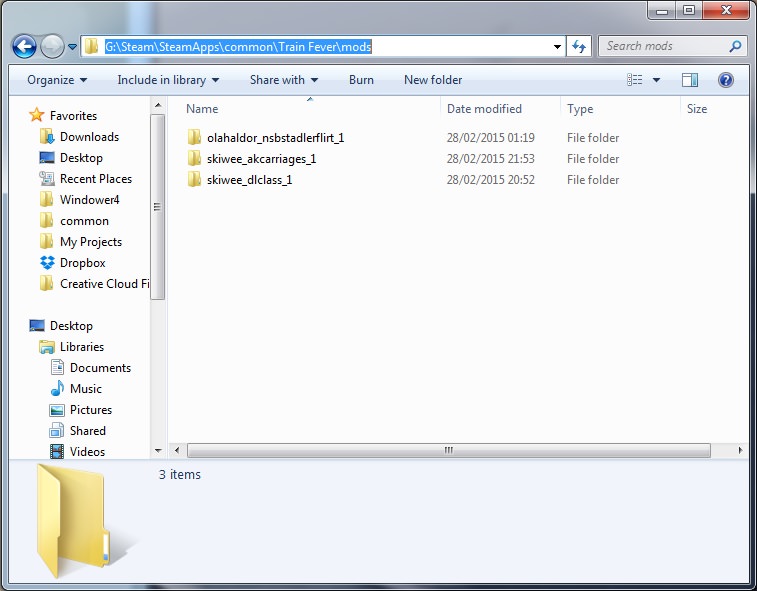
Task: Click the Recent Places icon
Action: click(x=47, y=179)
